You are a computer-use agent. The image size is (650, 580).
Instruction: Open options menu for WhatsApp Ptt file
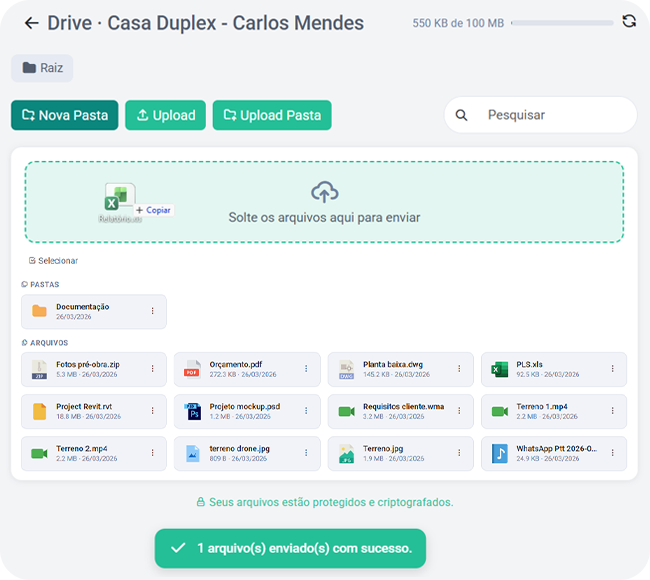tap(612, 453)
